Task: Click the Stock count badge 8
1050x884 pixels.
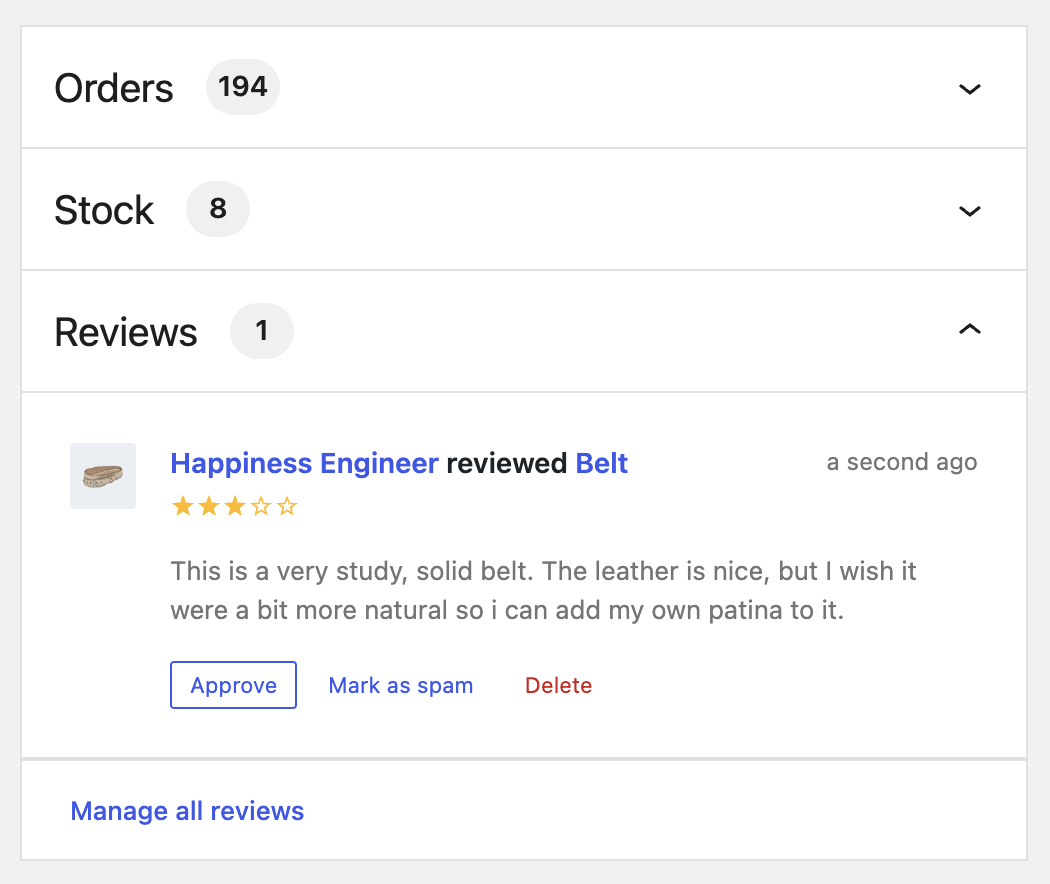Action: [x=218, y=209]
